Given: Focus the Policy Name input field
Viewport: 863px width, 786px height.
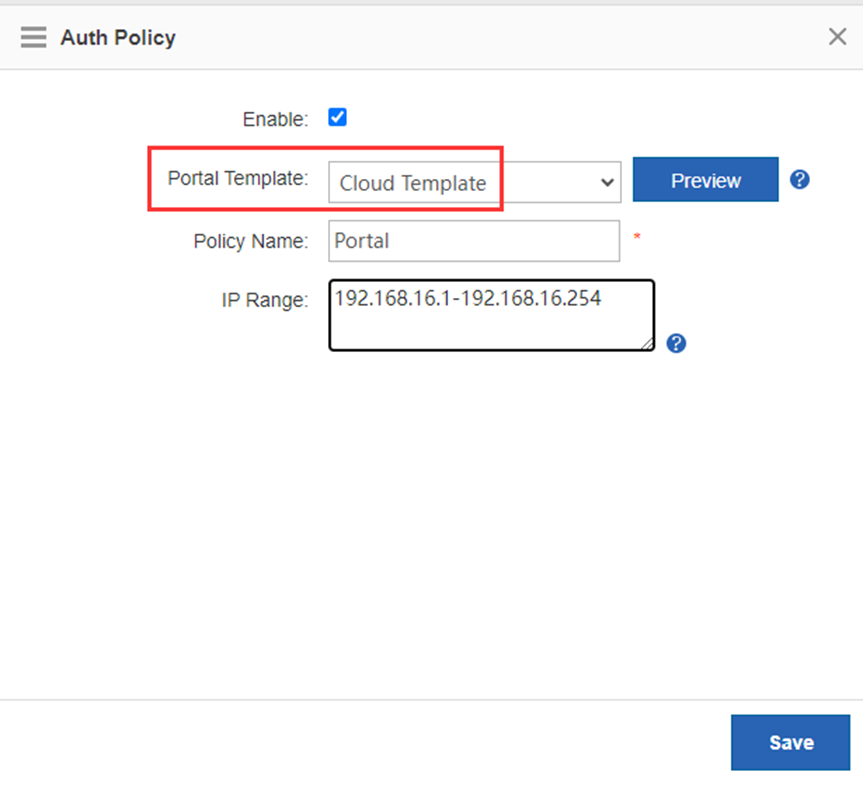Looking at the screenshot, I should (x=473, y=241).
